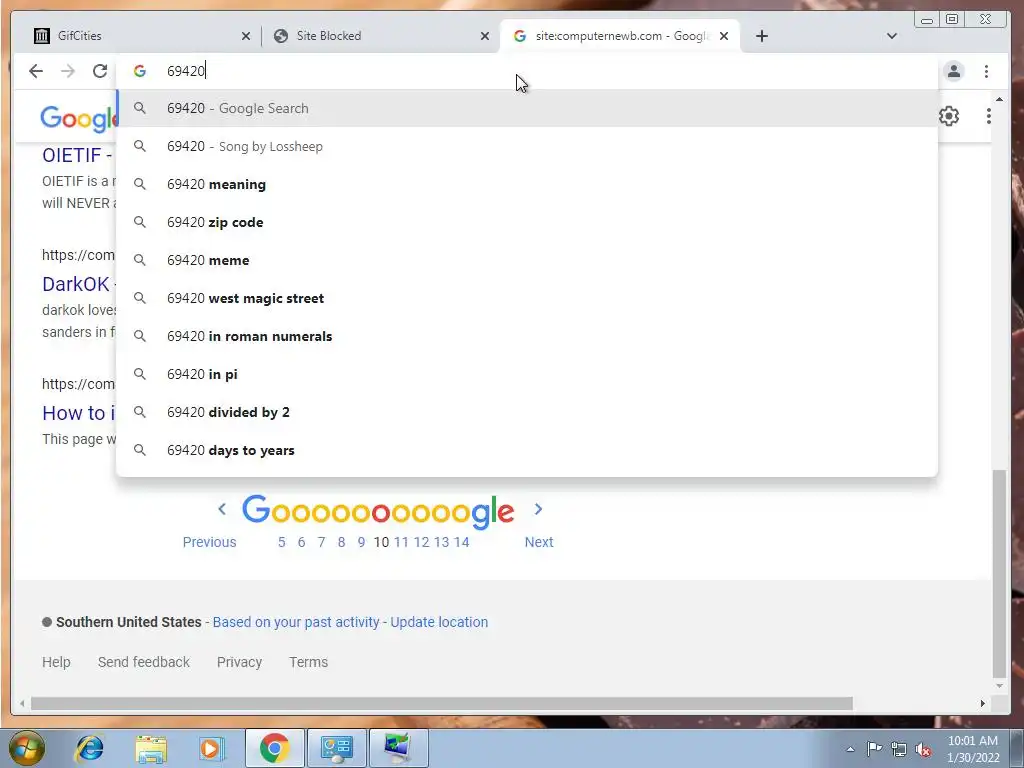Select suggestion 69420 - Google Search
1024x768 pixels.
(526, 108)
